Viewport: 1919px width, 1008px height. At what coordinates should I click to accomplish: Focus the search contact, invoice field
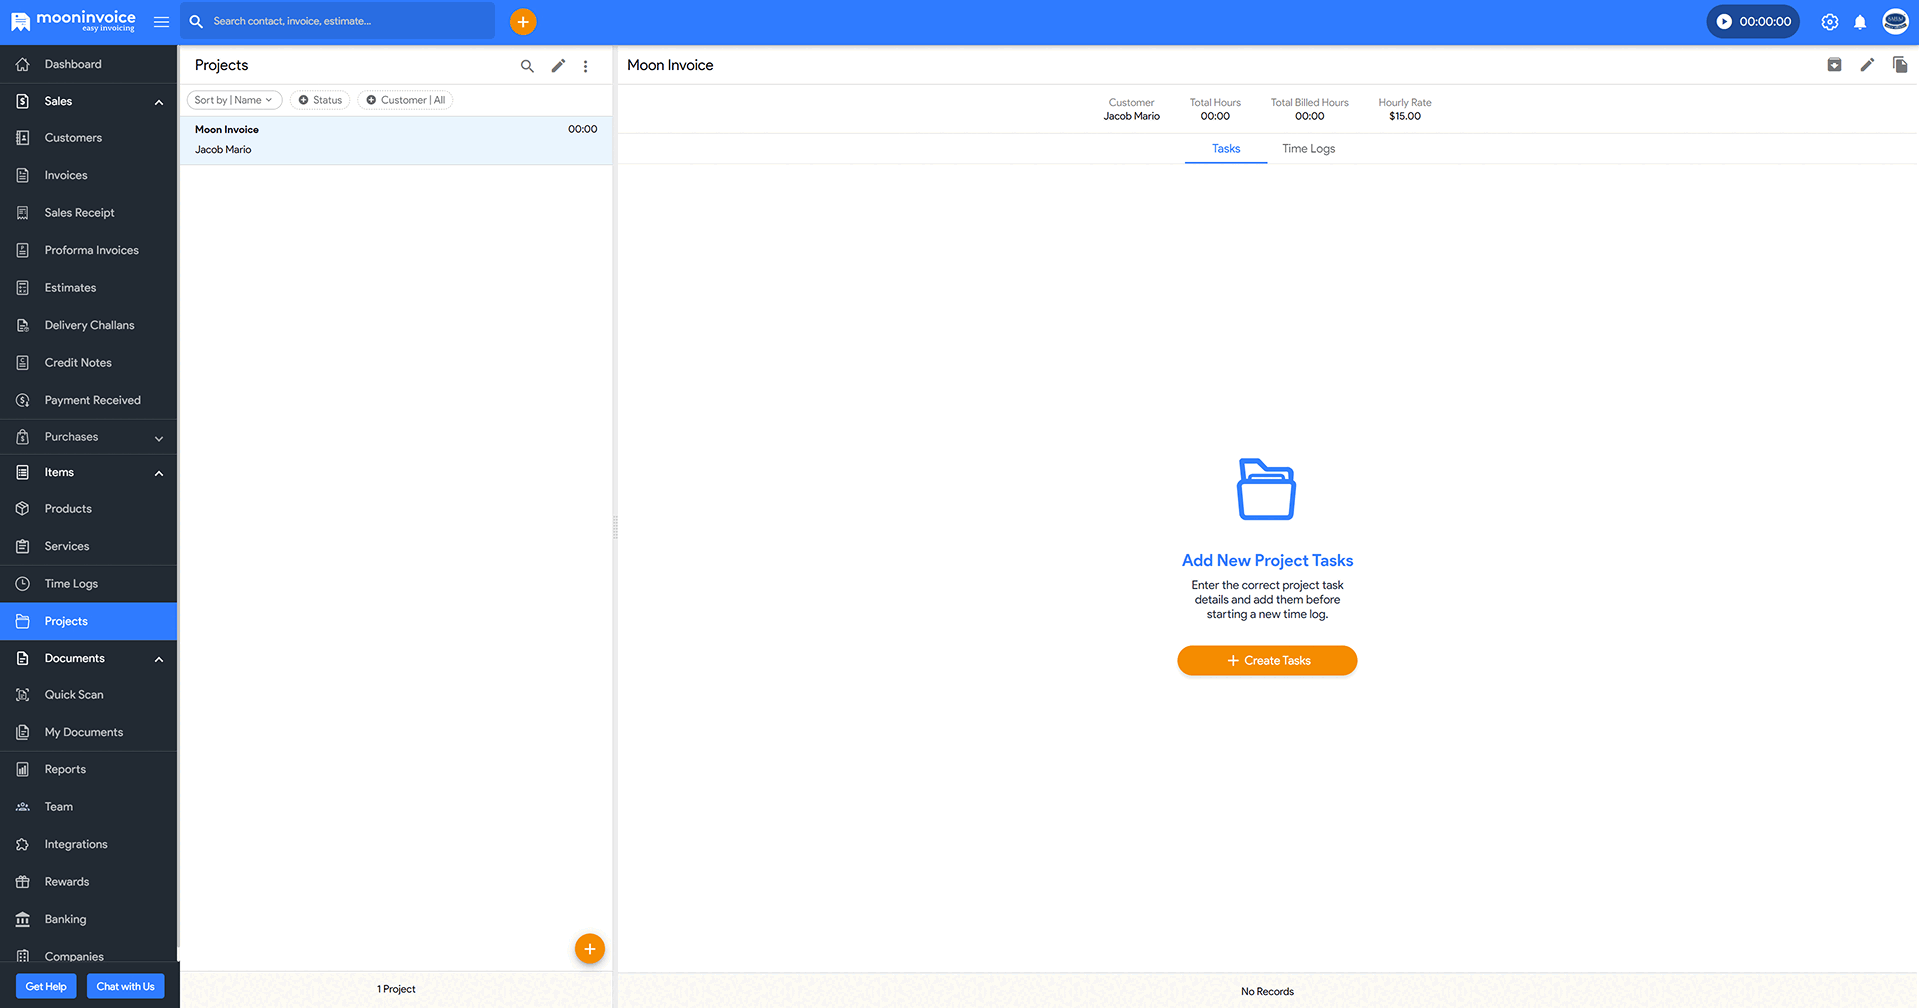(x=338, y=21)
